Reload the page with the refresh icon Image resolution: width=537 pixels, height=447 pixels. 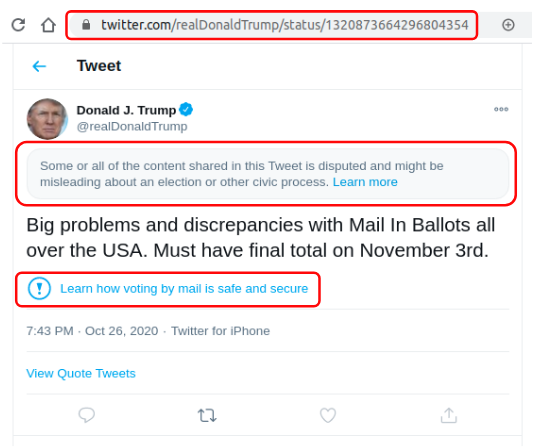pos(18,25)
